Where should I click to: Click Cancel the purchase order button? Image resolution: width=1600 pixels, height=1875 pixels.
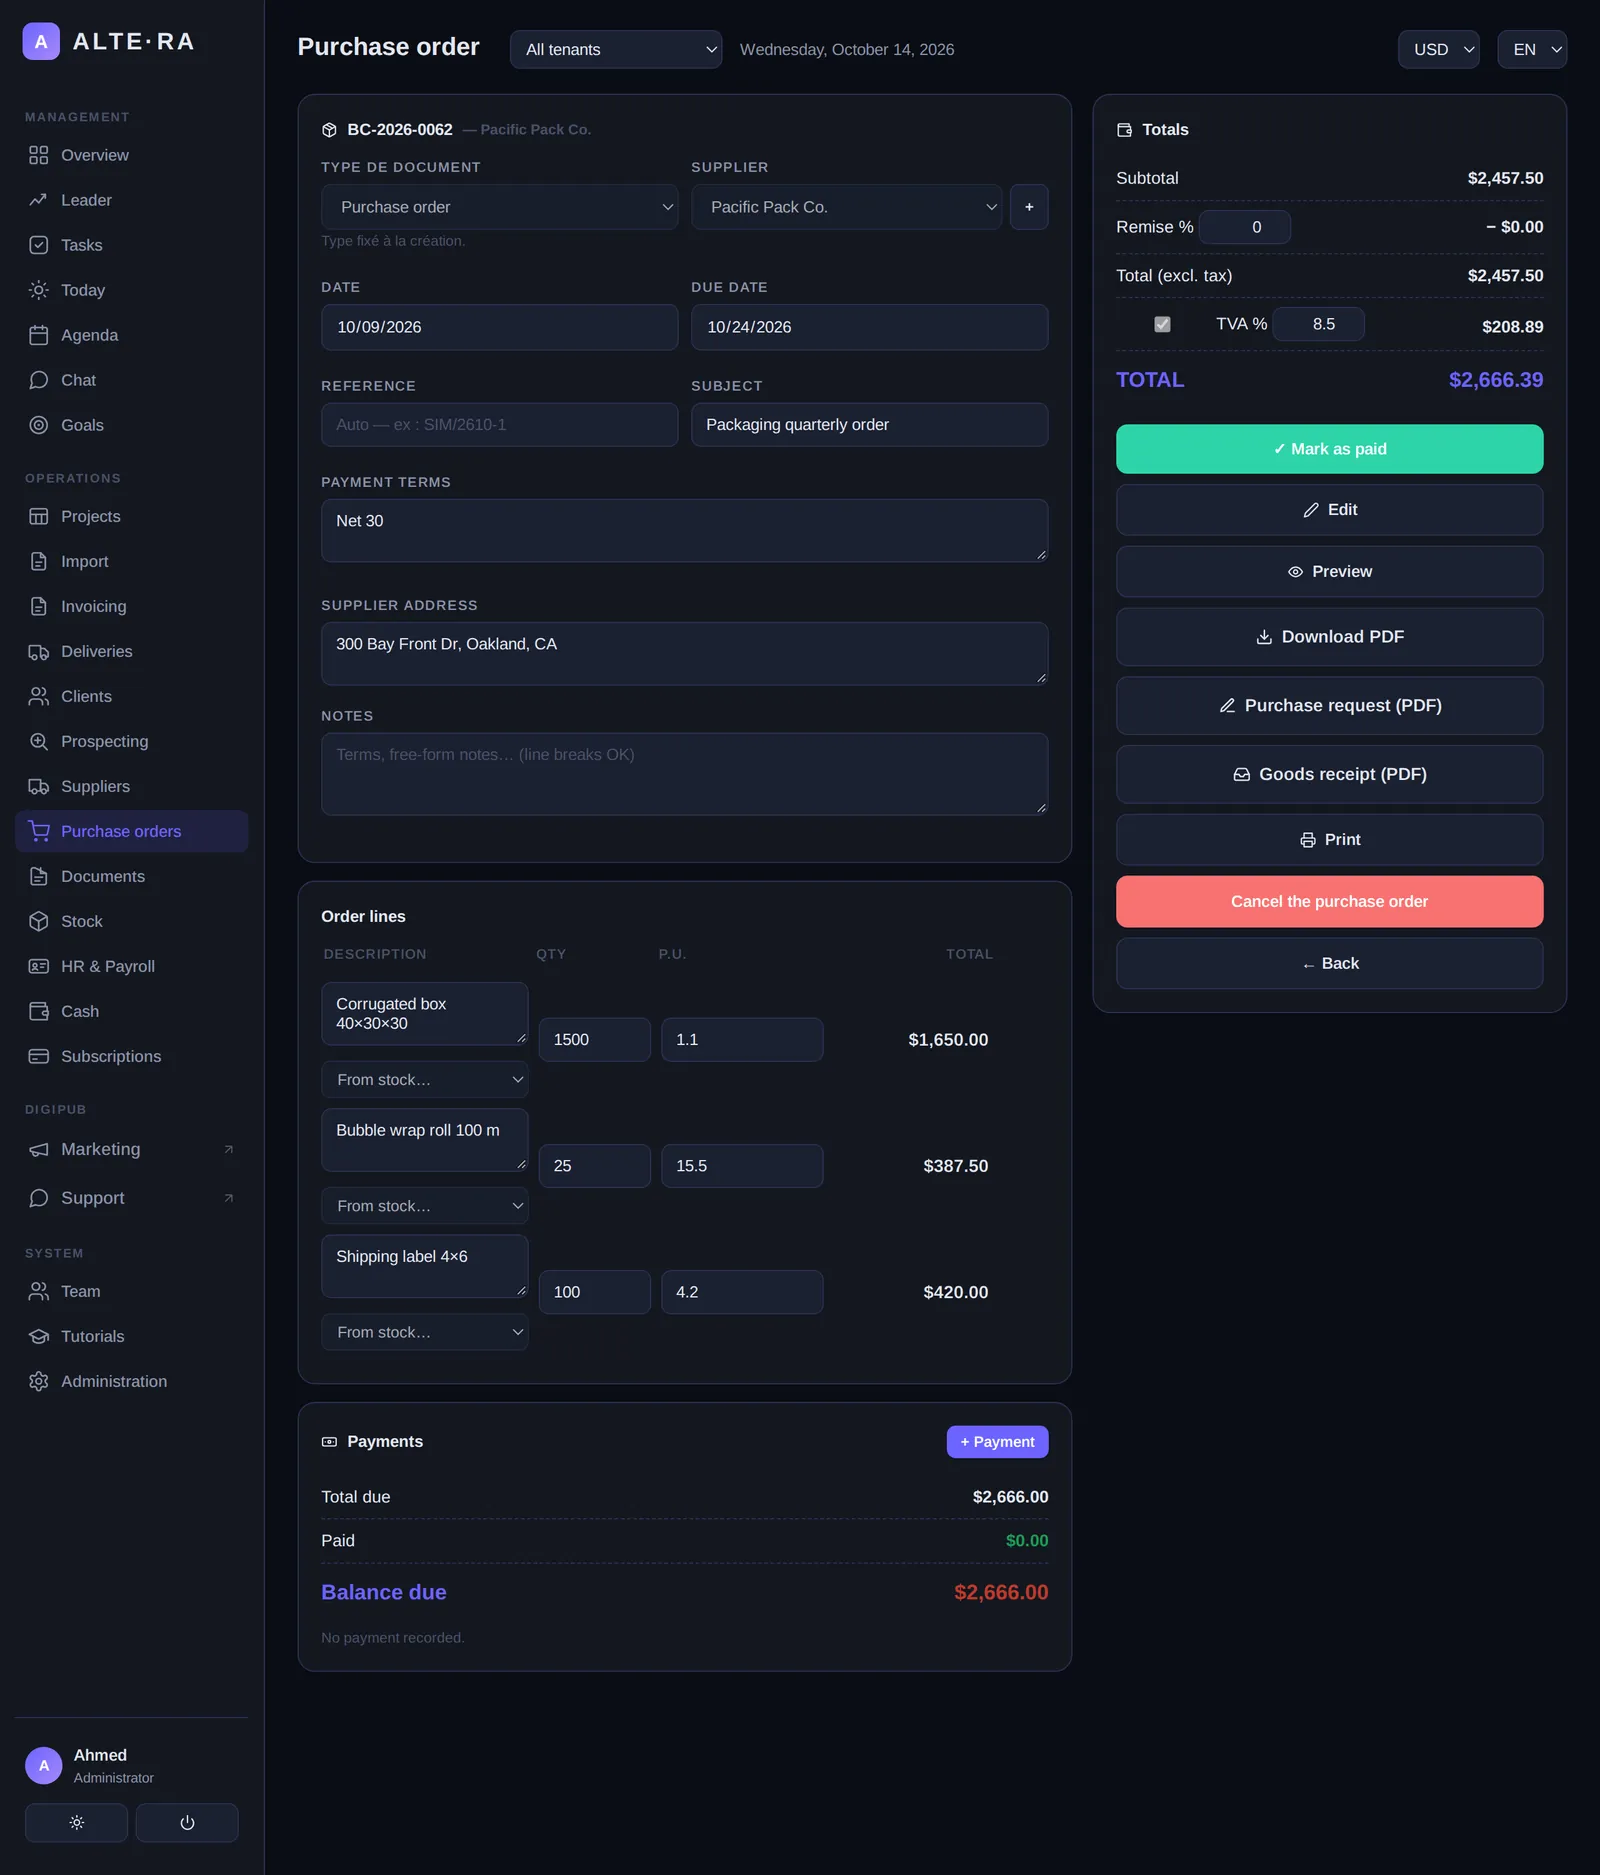pyautogui.click(x=1329, y=901)
